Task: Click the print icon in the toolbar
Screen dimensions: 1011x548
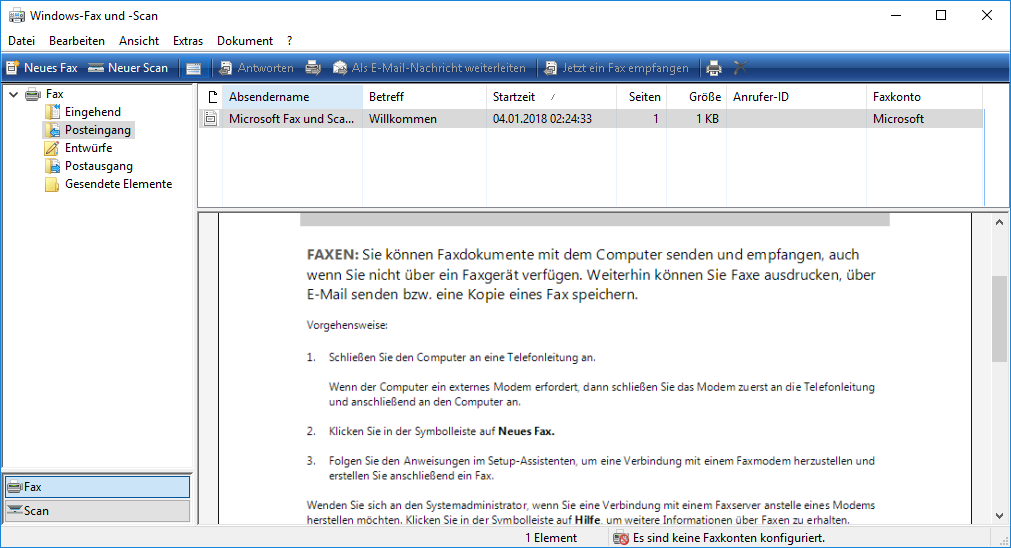Action: [x=714, y=68]
